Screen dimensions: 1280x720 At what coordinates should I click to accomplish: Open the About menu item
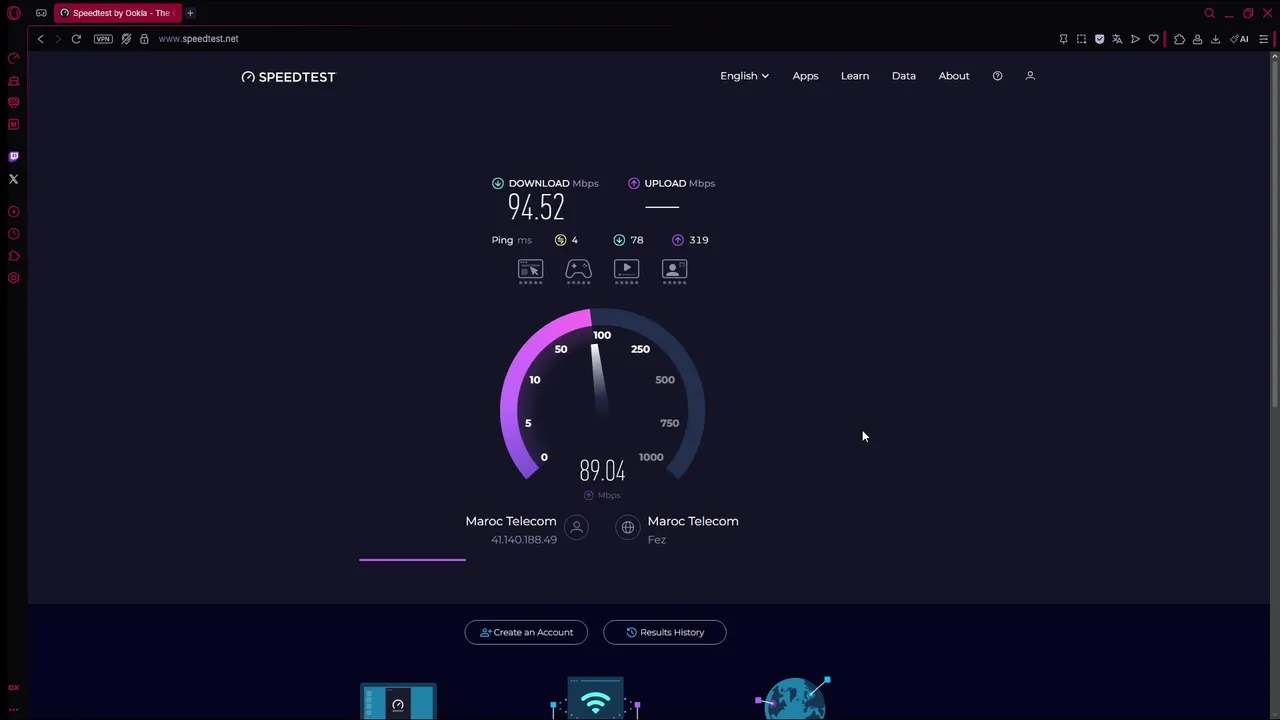point(954,76)
